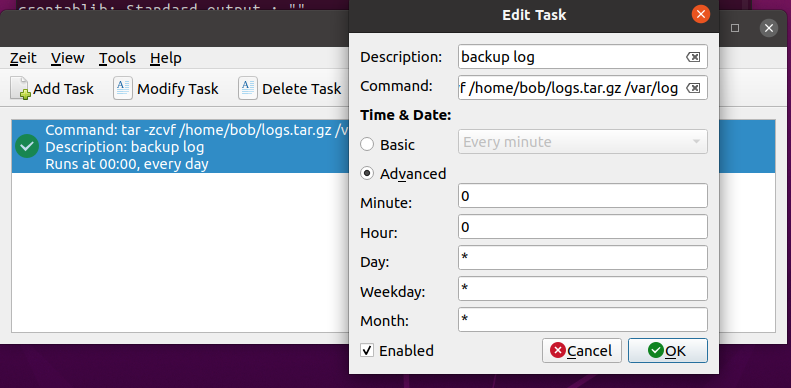
Task: Click the Cancel button
Action: coord(582,350)
